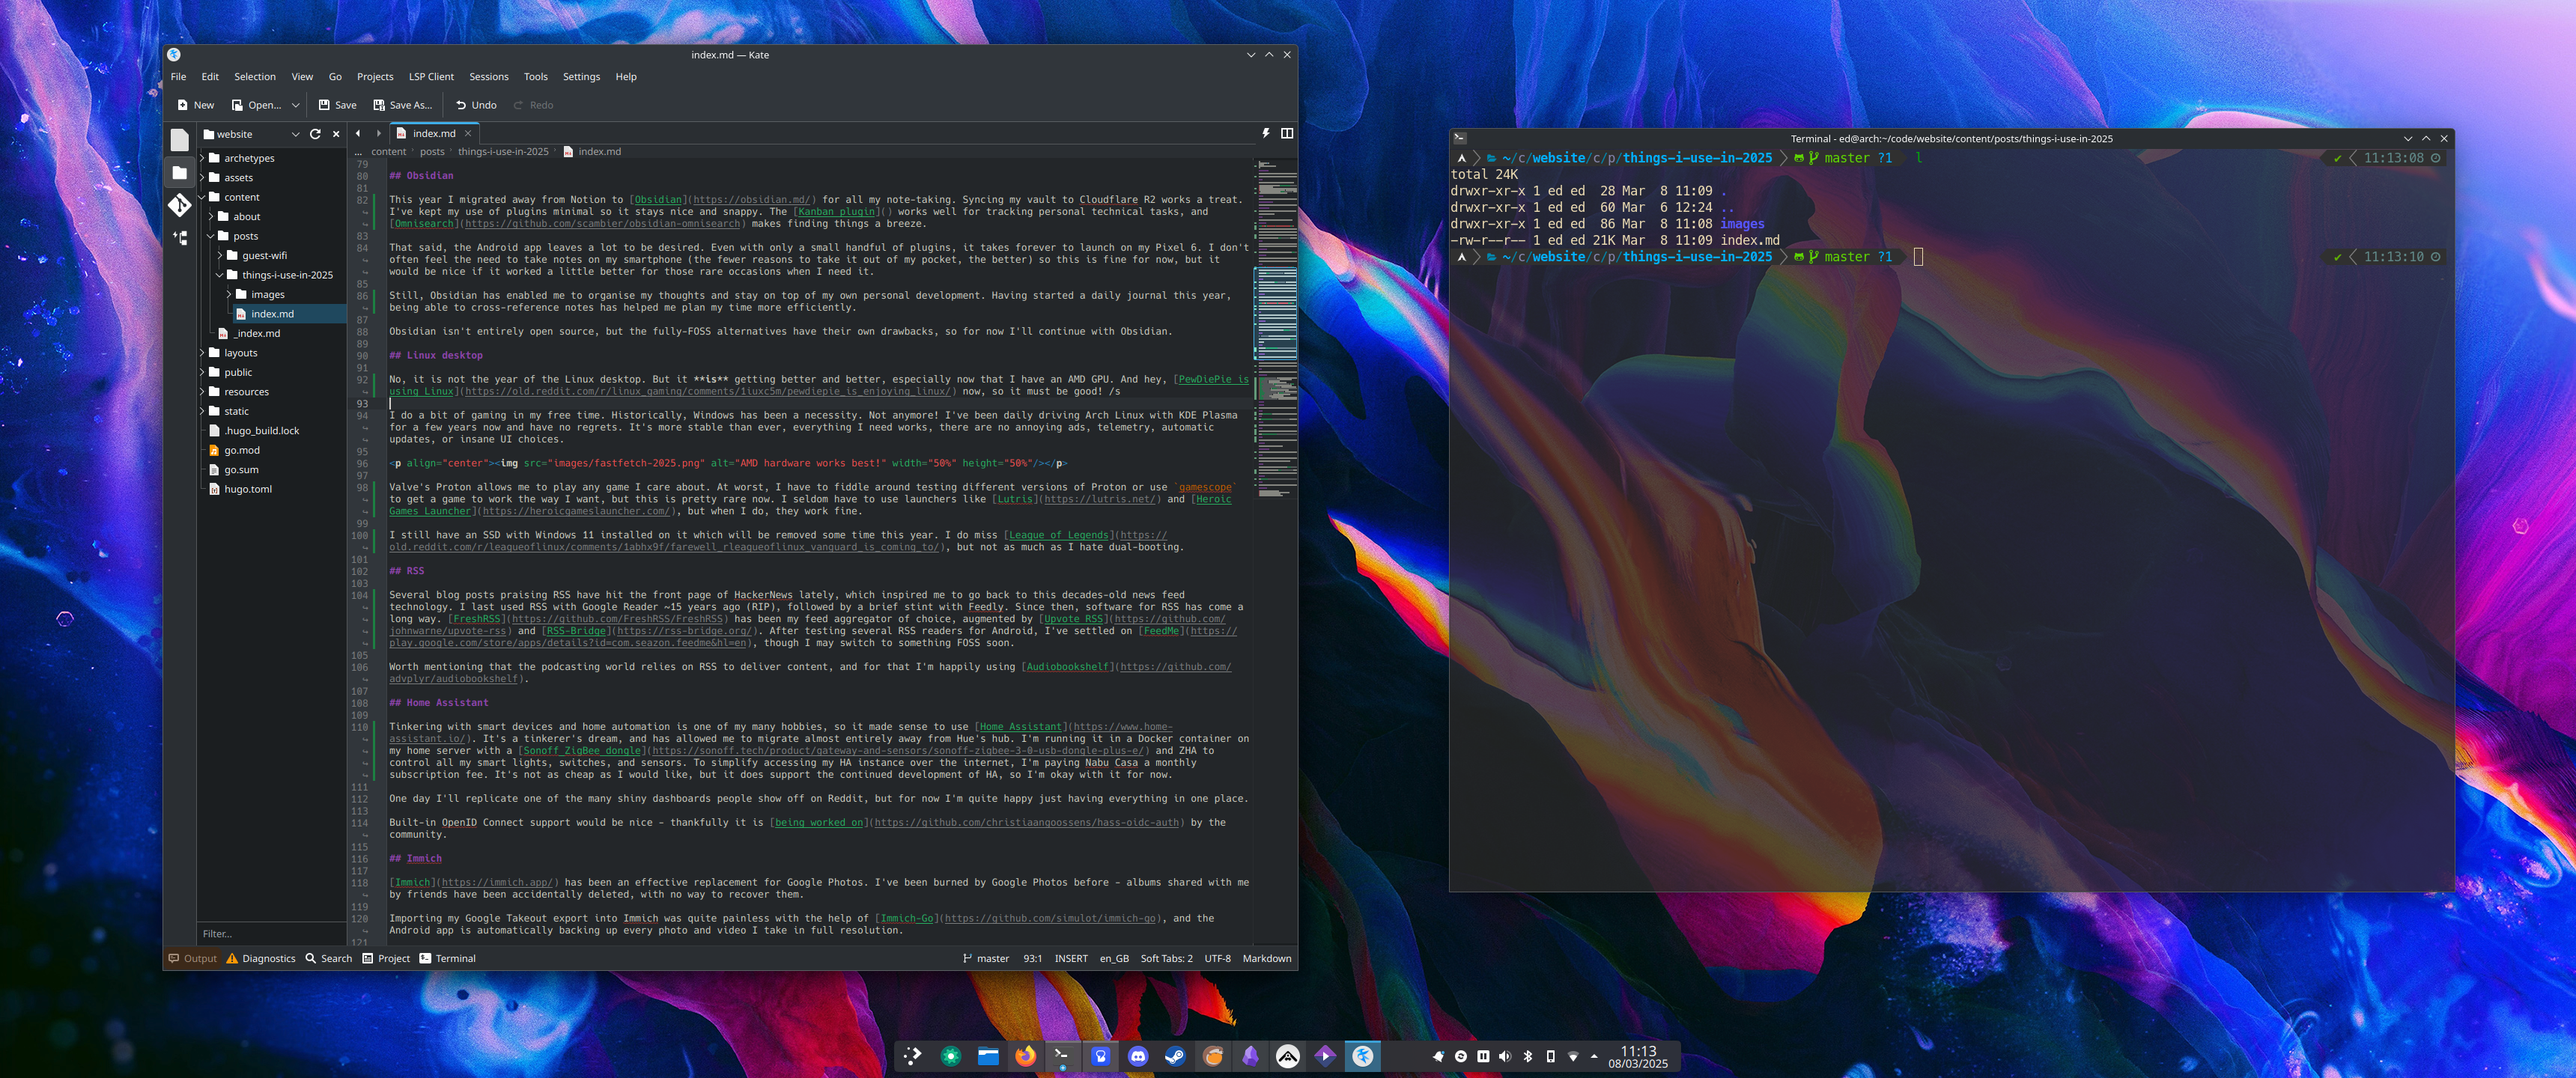Expand the archetypes folder
Image resolution: width=2576 pixels, height=1078 pixels.
click(x=203, y=158)
